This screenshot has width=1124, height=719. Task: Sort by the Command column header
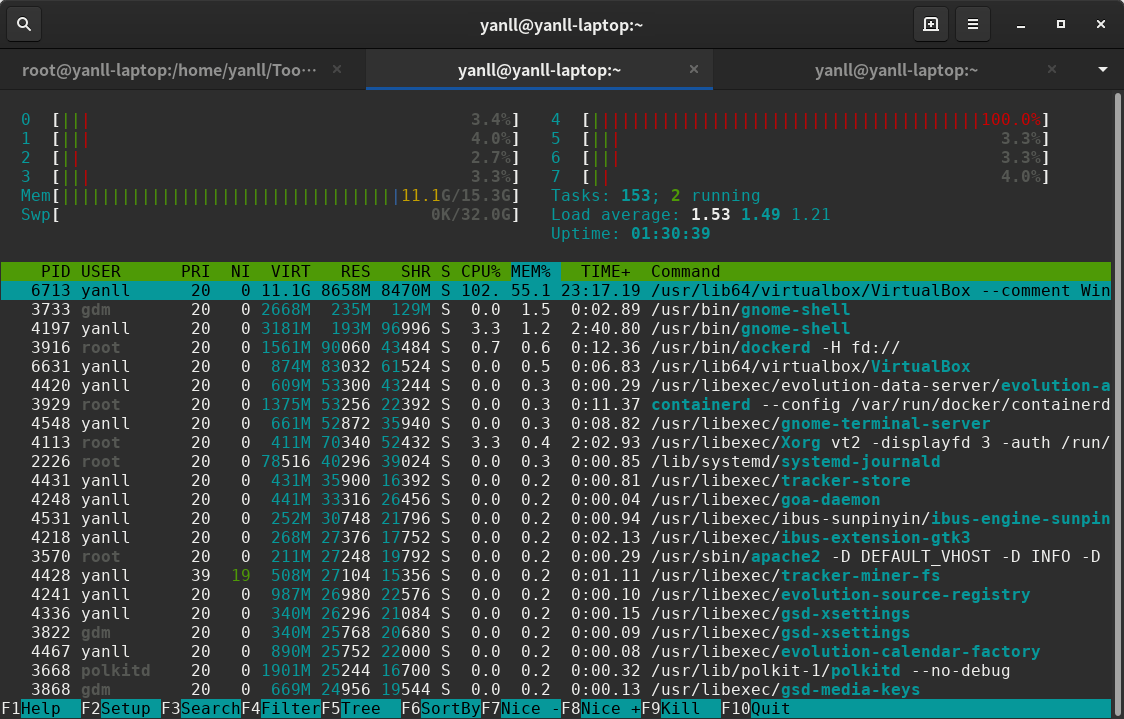[x=685, y=272]
